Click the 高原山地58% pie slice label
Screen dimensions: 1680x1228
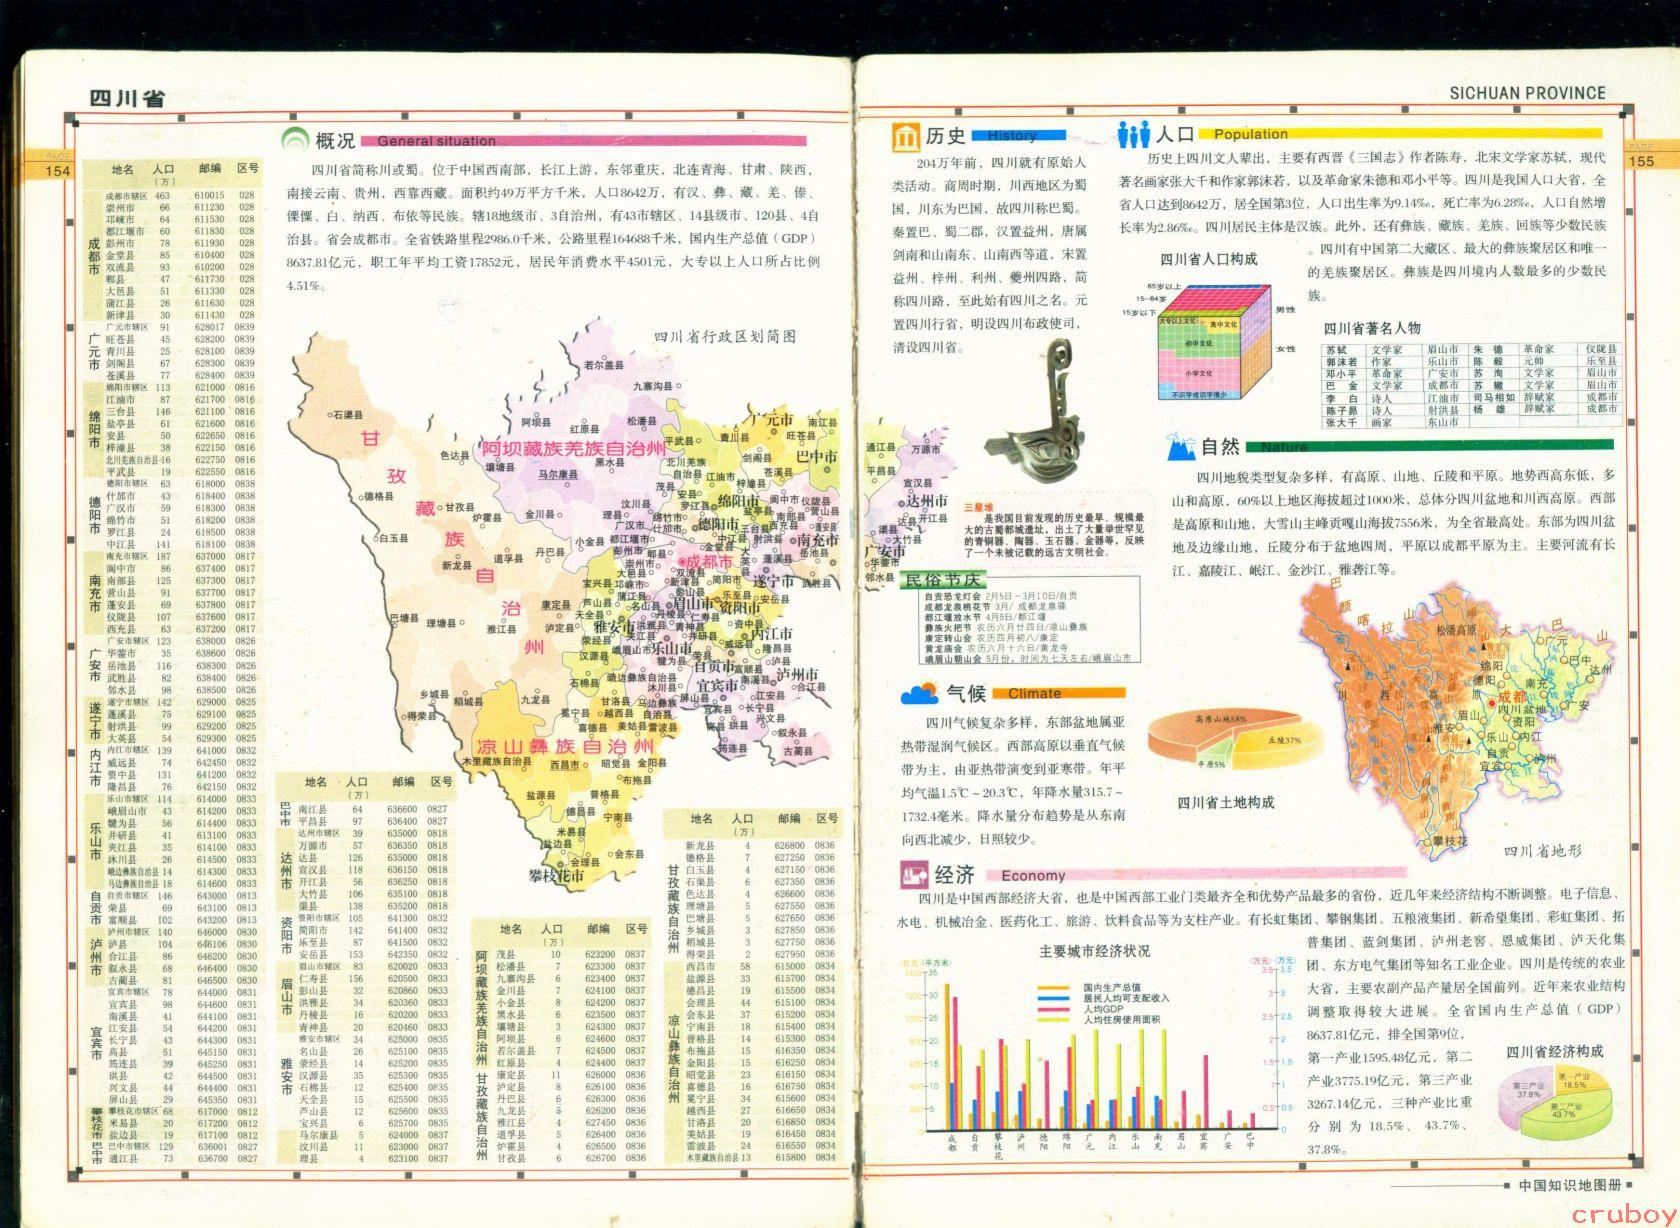pyautogui.click(x=1221, y=719)
